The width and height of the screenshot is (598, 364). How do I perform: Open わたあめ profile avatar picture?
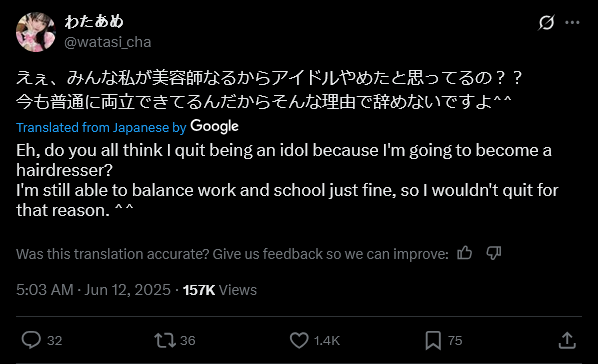(36, 32)
